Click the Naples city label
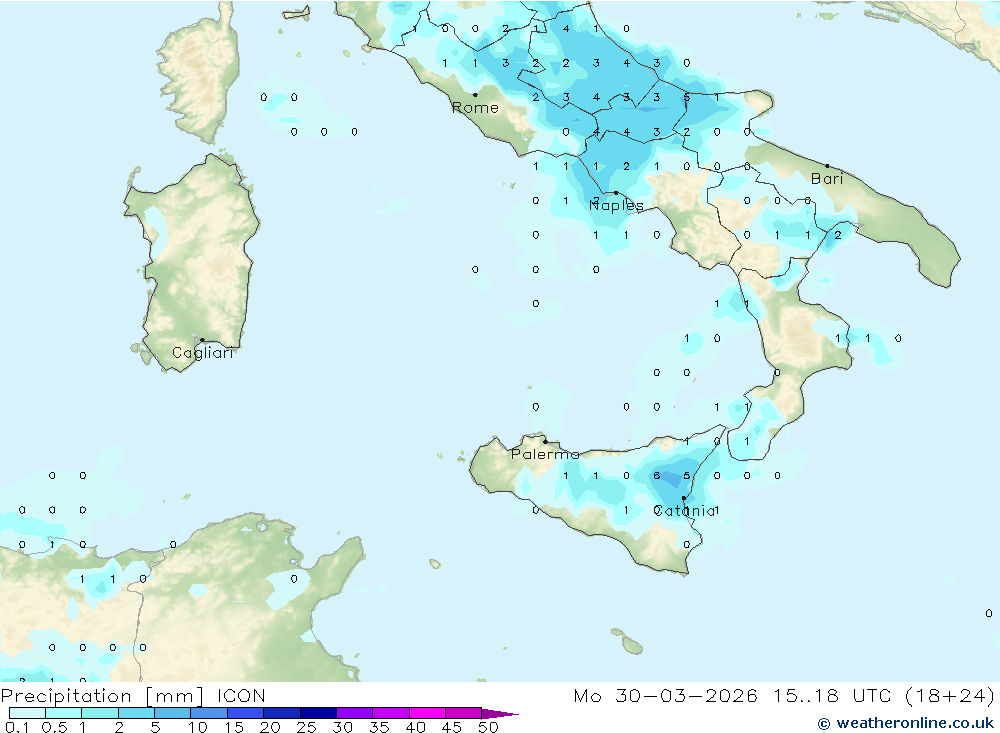1000x733 pixels. coord(616,205)
